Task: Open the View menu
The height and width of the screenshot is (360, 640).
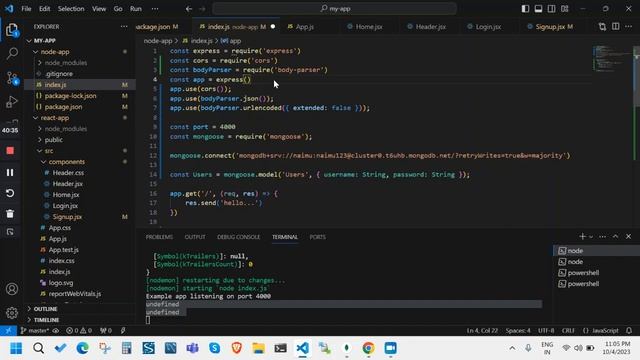Action: point(99,9)
